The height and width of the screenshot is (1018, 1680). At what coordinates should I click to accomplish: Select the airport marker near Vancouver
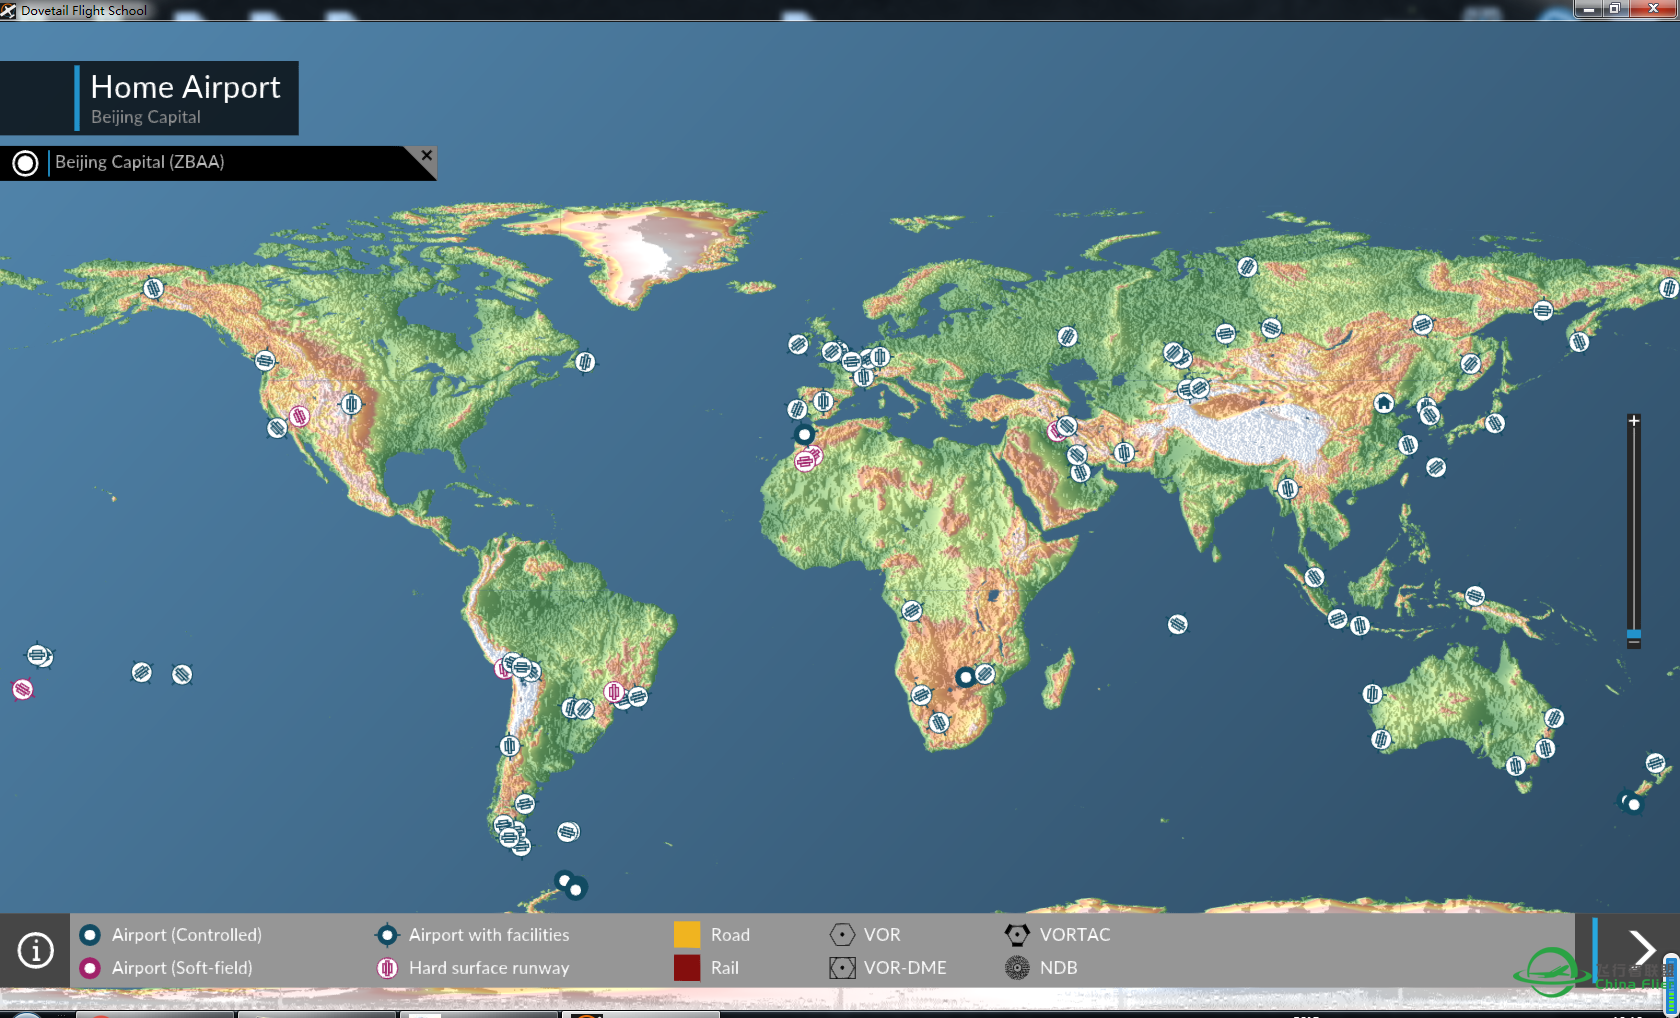click(264, 360)
